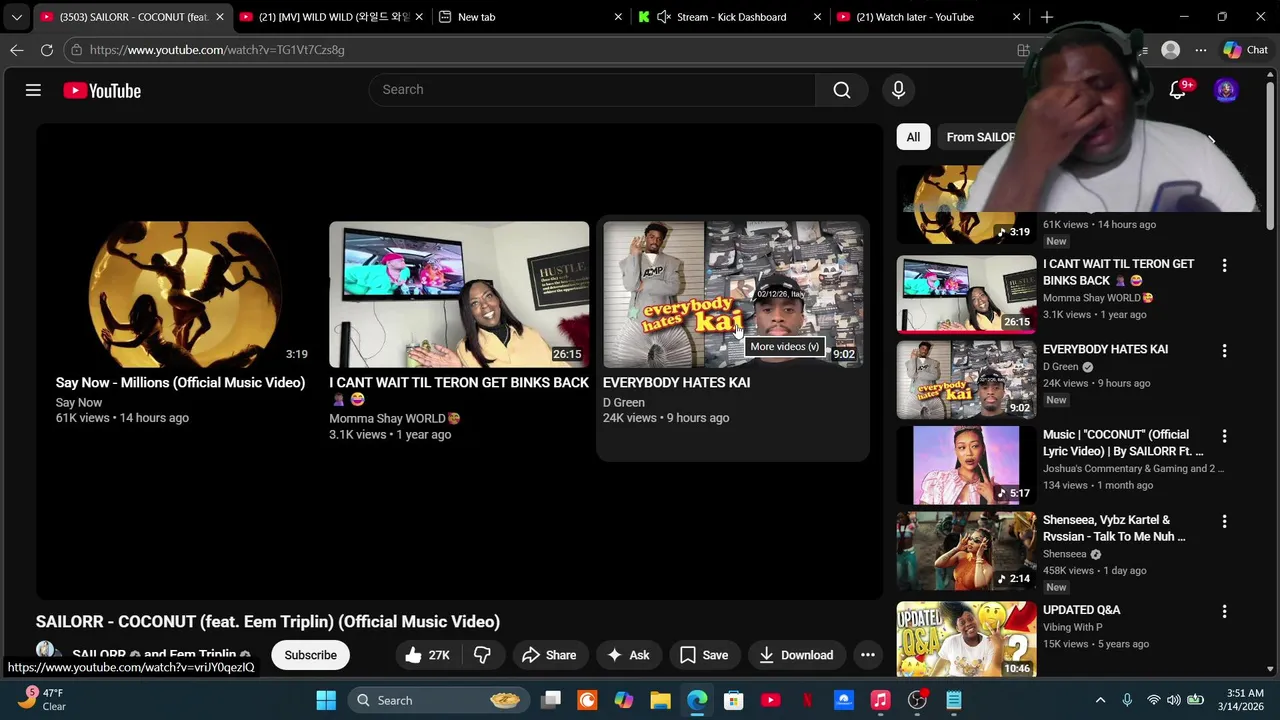The image size is (1280, 720).
Task: Open OBS Studio from the taskbar
Action: click(x=917, y=700)
